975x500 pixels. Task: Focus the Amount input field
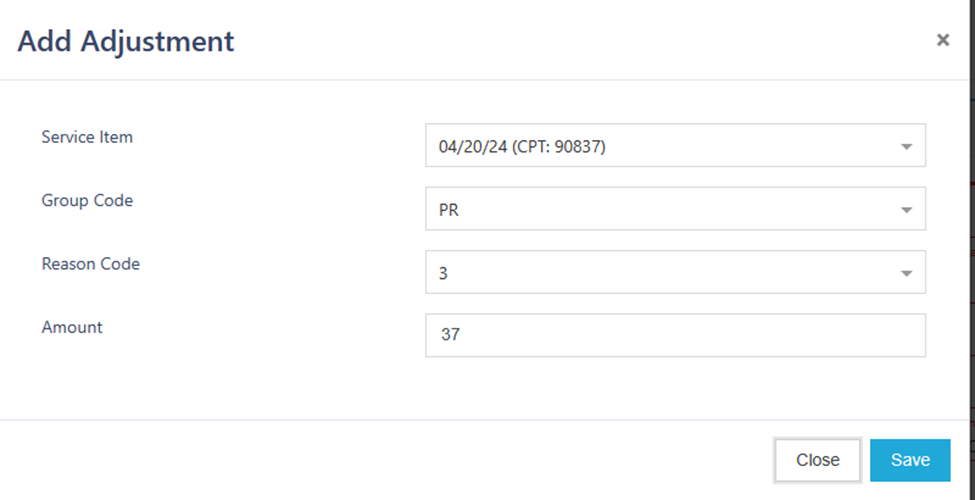click(675, 336)
